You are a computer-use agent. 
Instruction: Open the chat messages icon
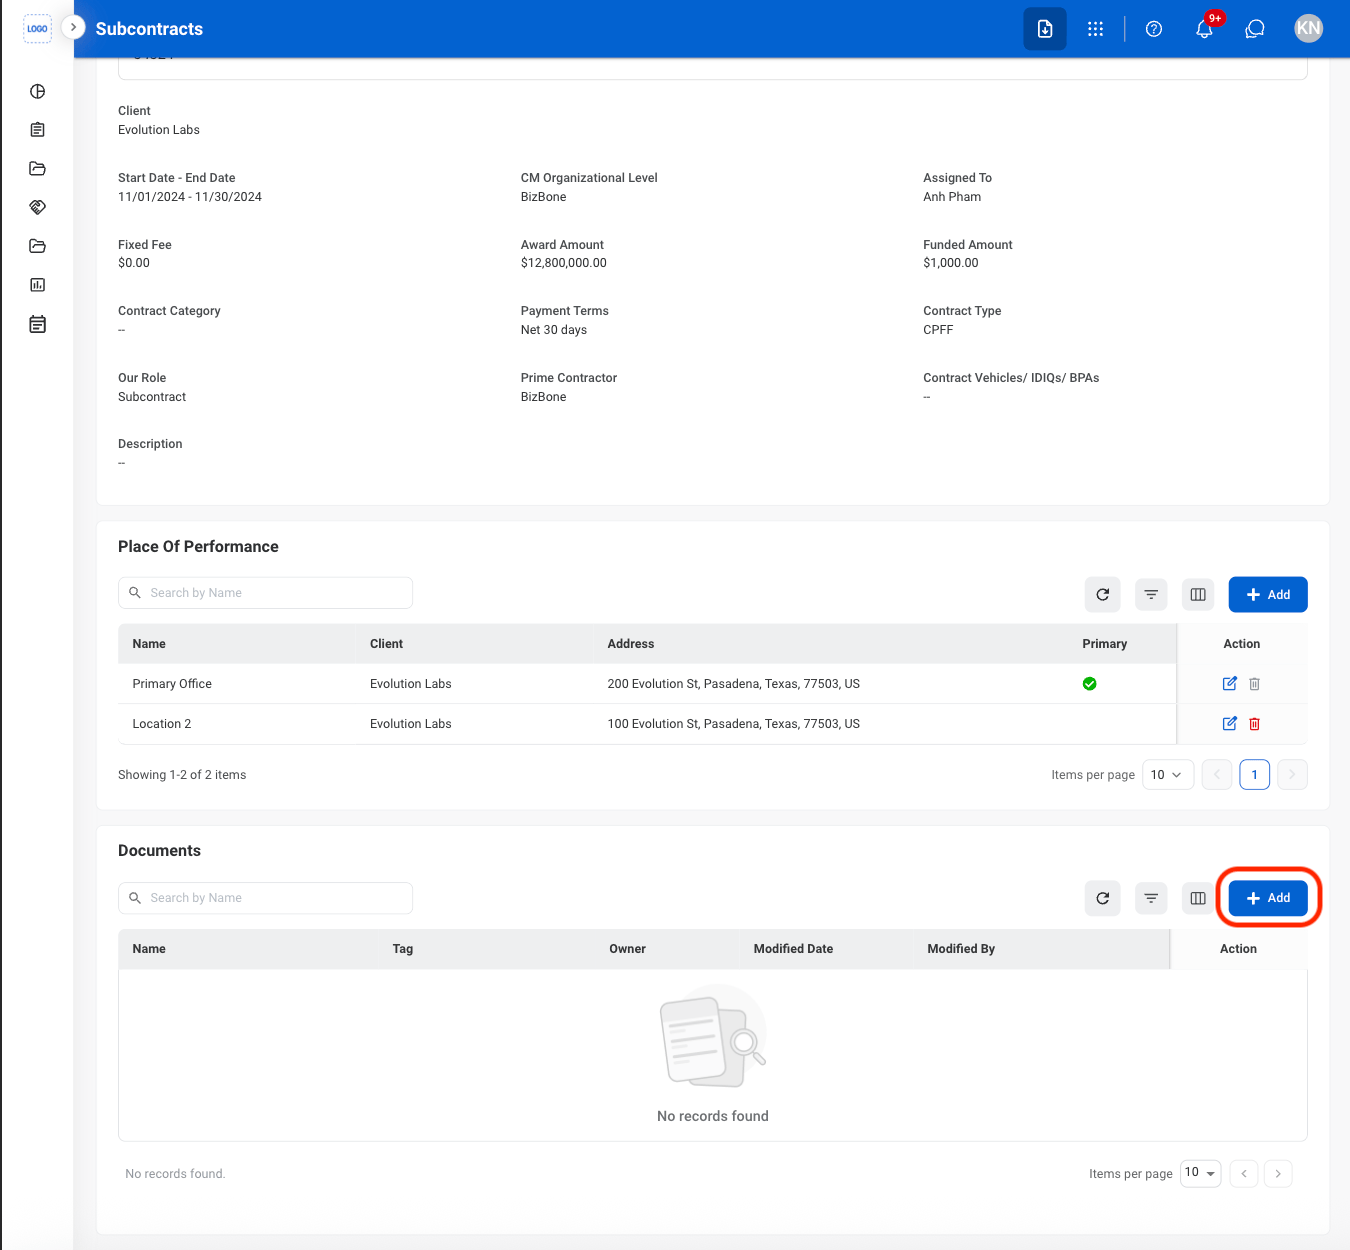(1255, 29)
